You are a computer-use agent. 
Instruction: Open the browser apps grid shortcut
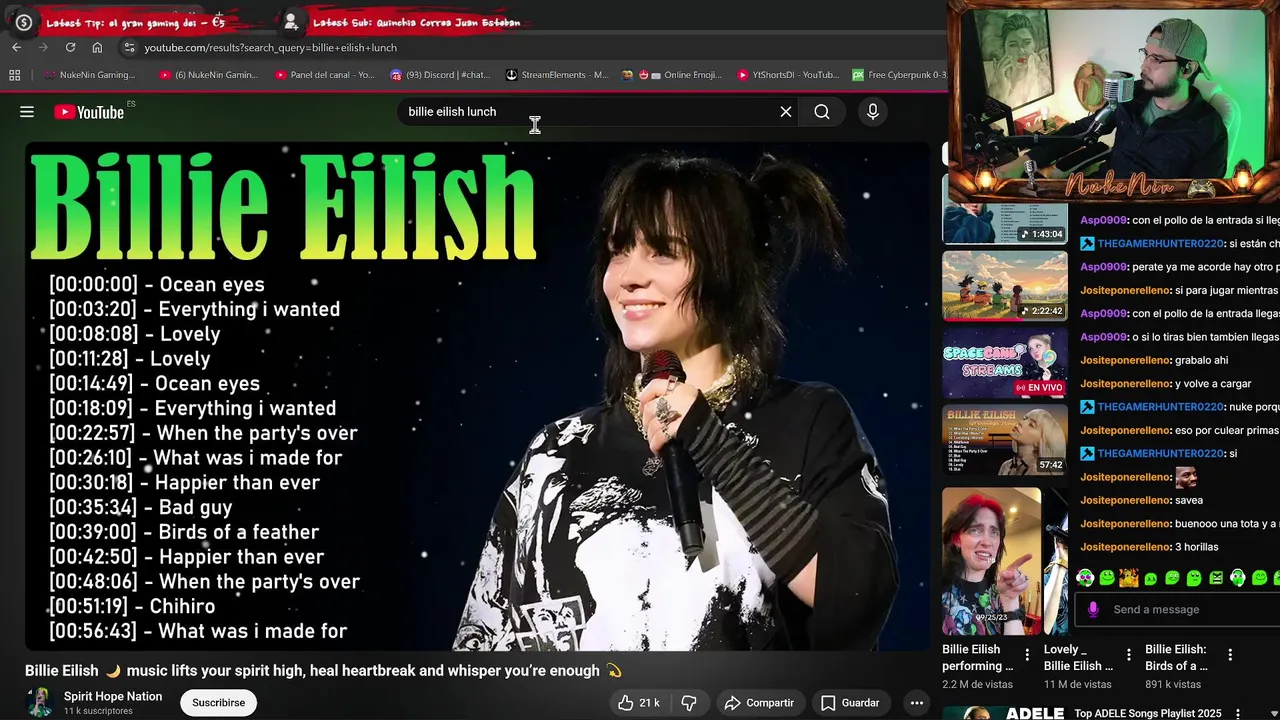(x=14, y=75)
